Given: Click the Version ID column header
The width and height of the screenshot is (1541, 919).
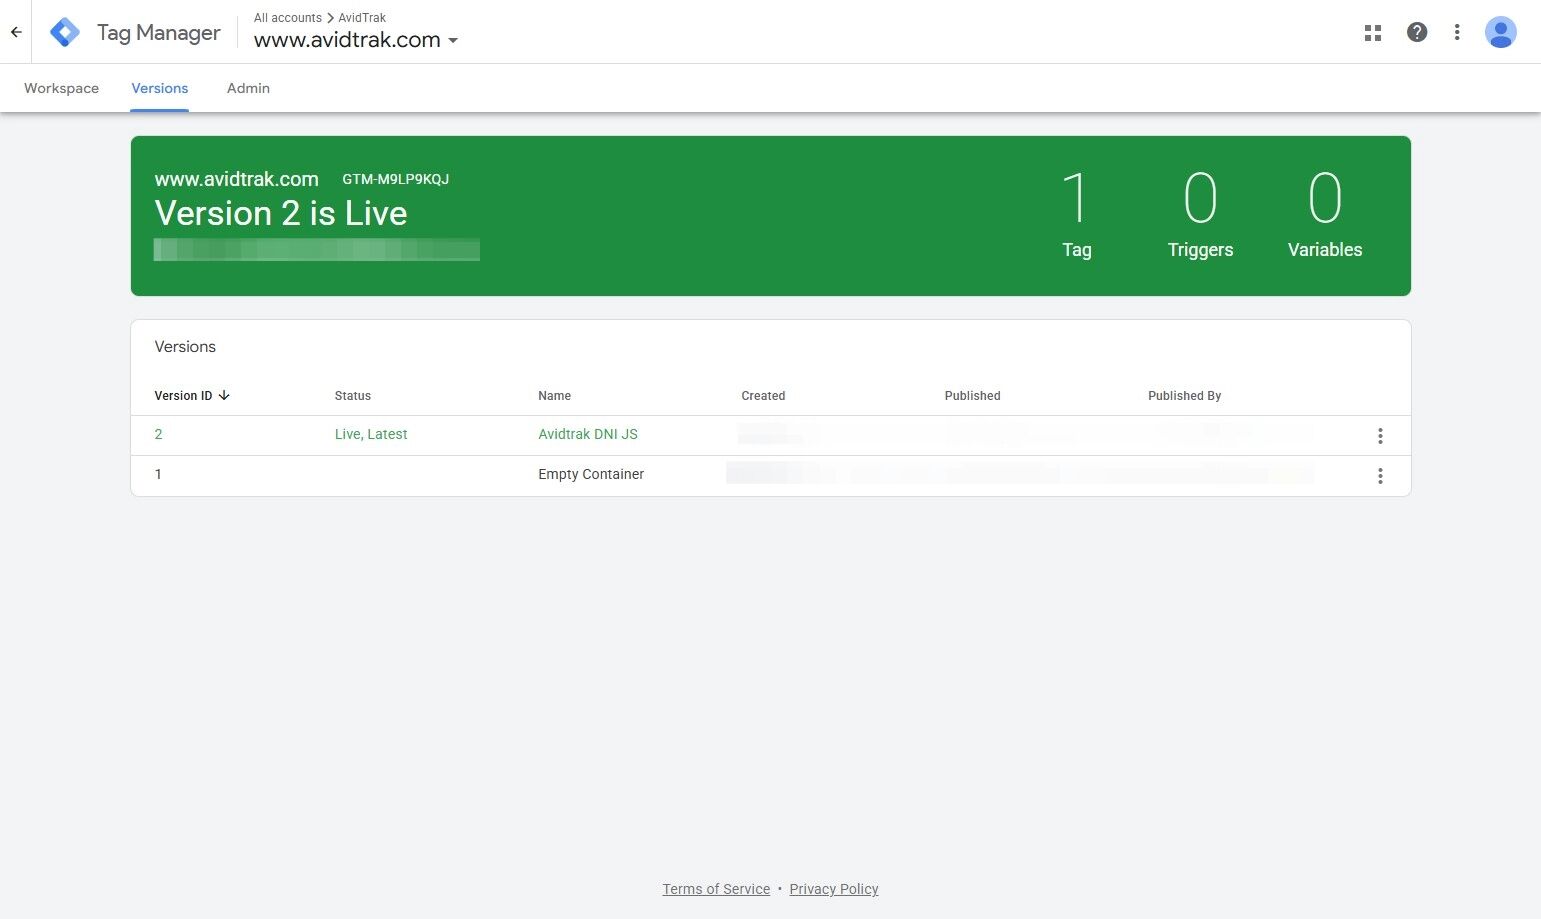Looking at the screenshot, I should click(183, 396).
